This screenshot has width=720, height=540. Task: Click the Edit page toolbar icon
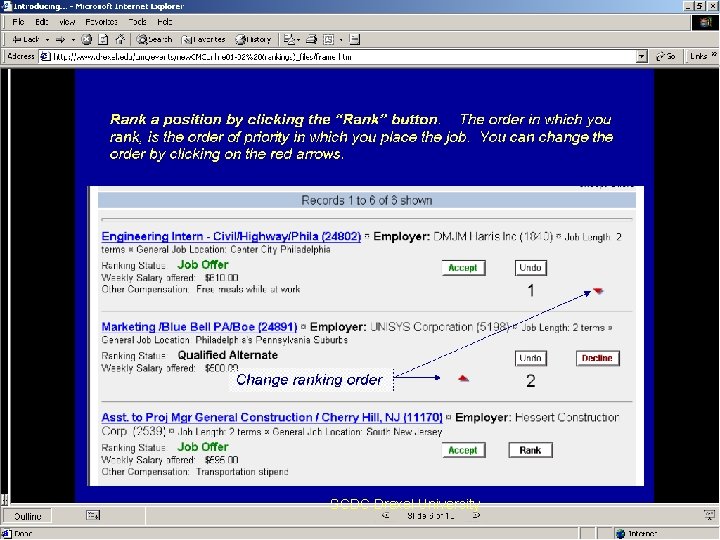pos(328,39)
